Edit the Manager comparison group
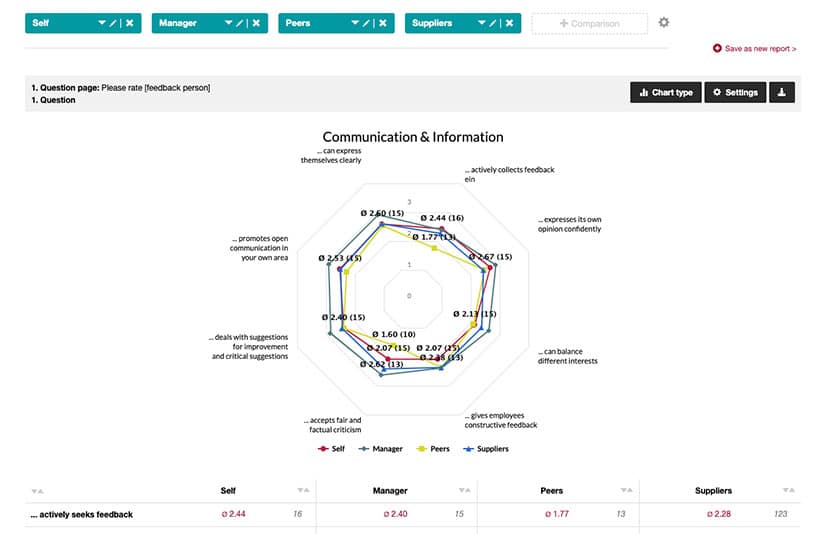 click(x=239, y=23)
